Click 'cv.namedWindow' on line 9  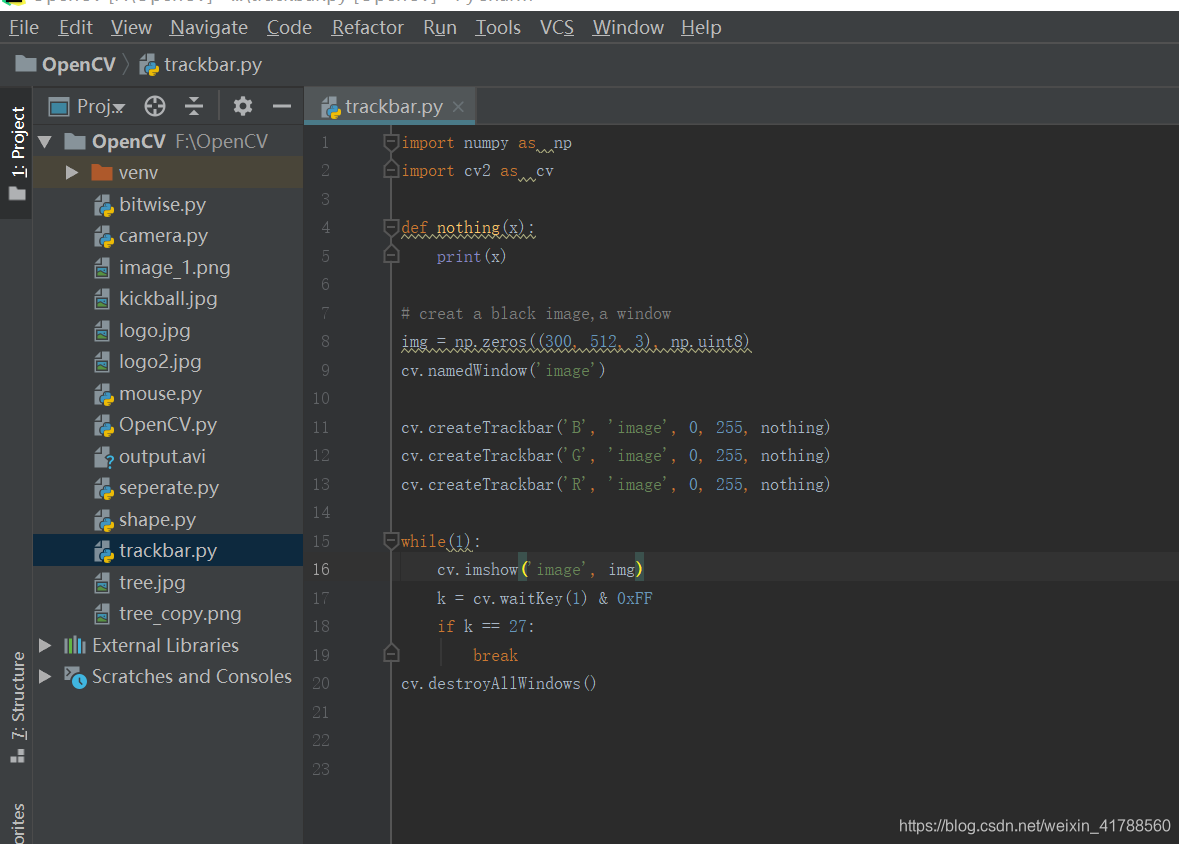[464, 371]
